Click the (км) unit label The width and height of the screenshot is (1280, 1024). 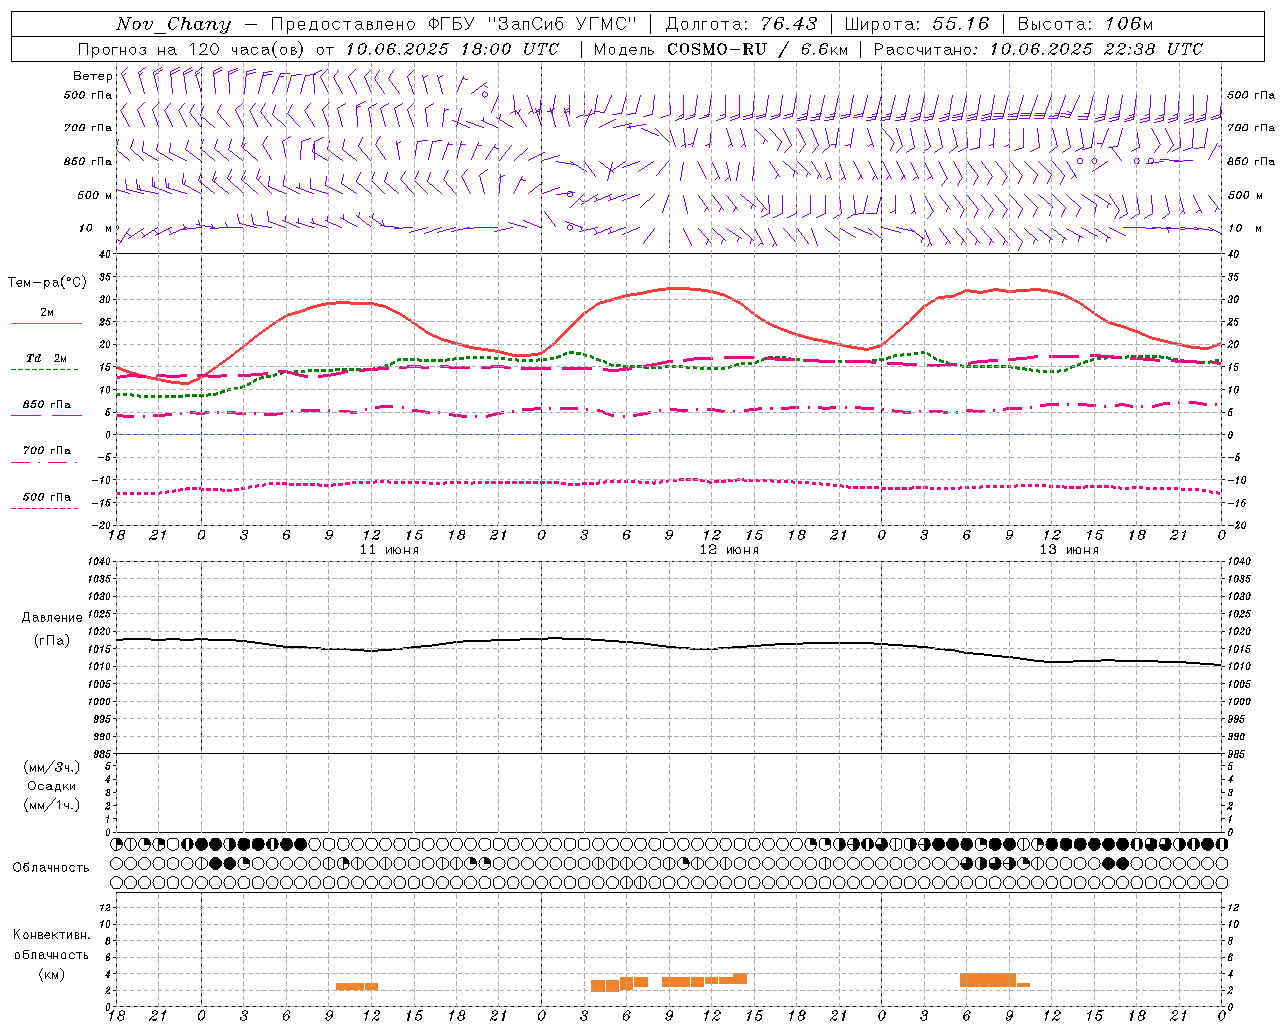[51, 974]
